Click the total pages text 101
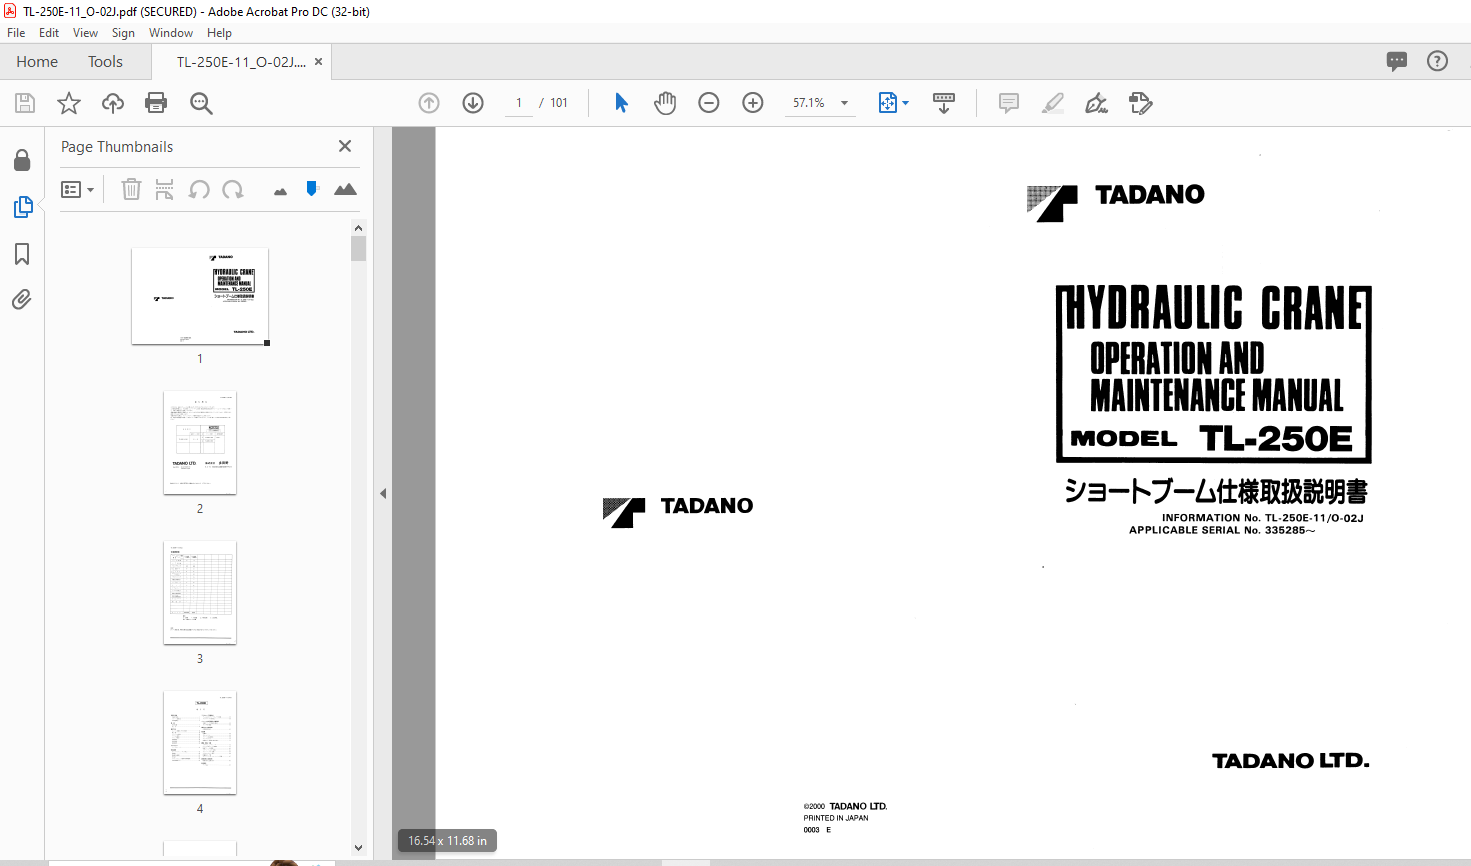 pos(559,103)
